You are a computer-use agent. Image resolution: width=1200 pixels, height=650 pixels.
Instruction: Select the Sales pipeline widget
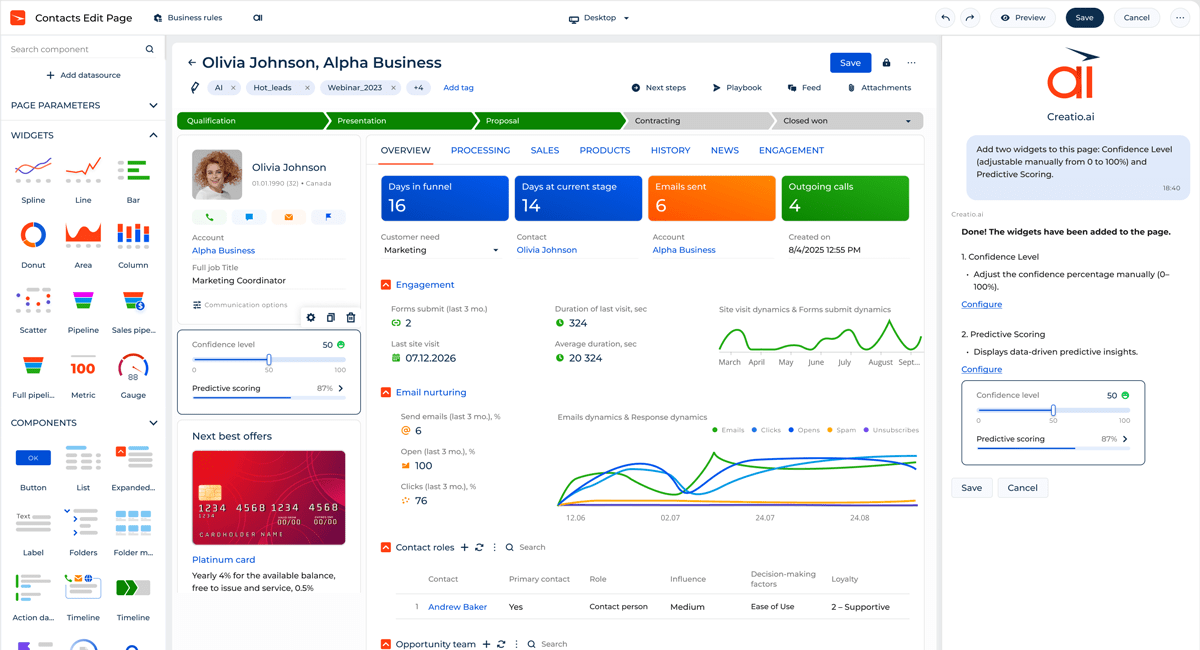click(133, 302)
